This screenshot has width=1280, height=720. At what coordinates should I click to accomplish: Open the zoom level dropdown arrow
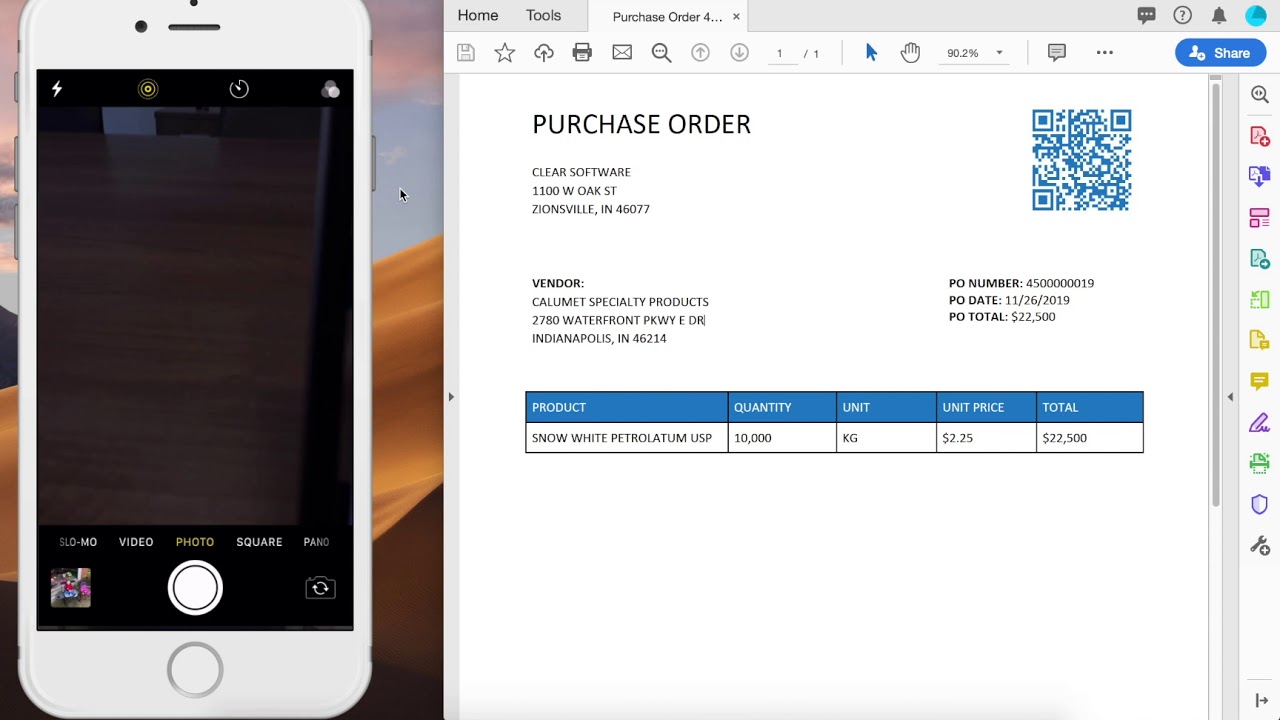coord(999,53)
